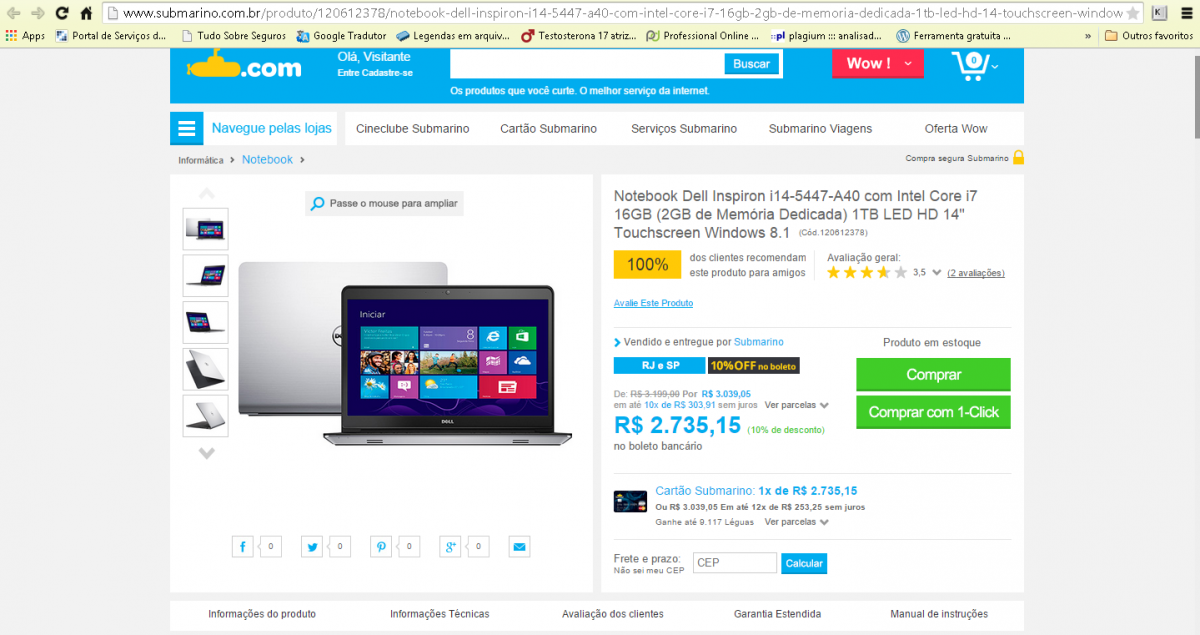Focus the site search input field
Screen dimensions: 1200x635
588,64
